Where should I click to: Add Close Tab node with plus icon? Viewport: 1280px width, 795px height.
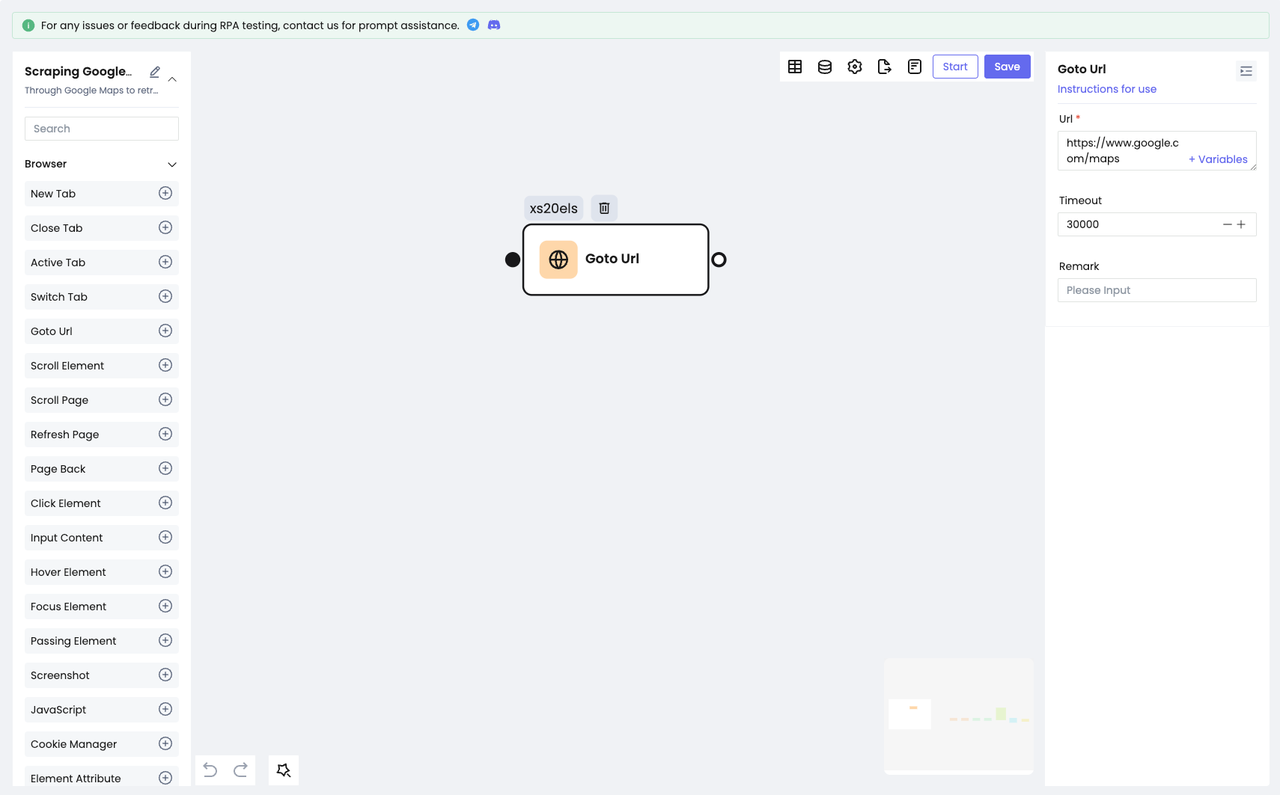165,228
